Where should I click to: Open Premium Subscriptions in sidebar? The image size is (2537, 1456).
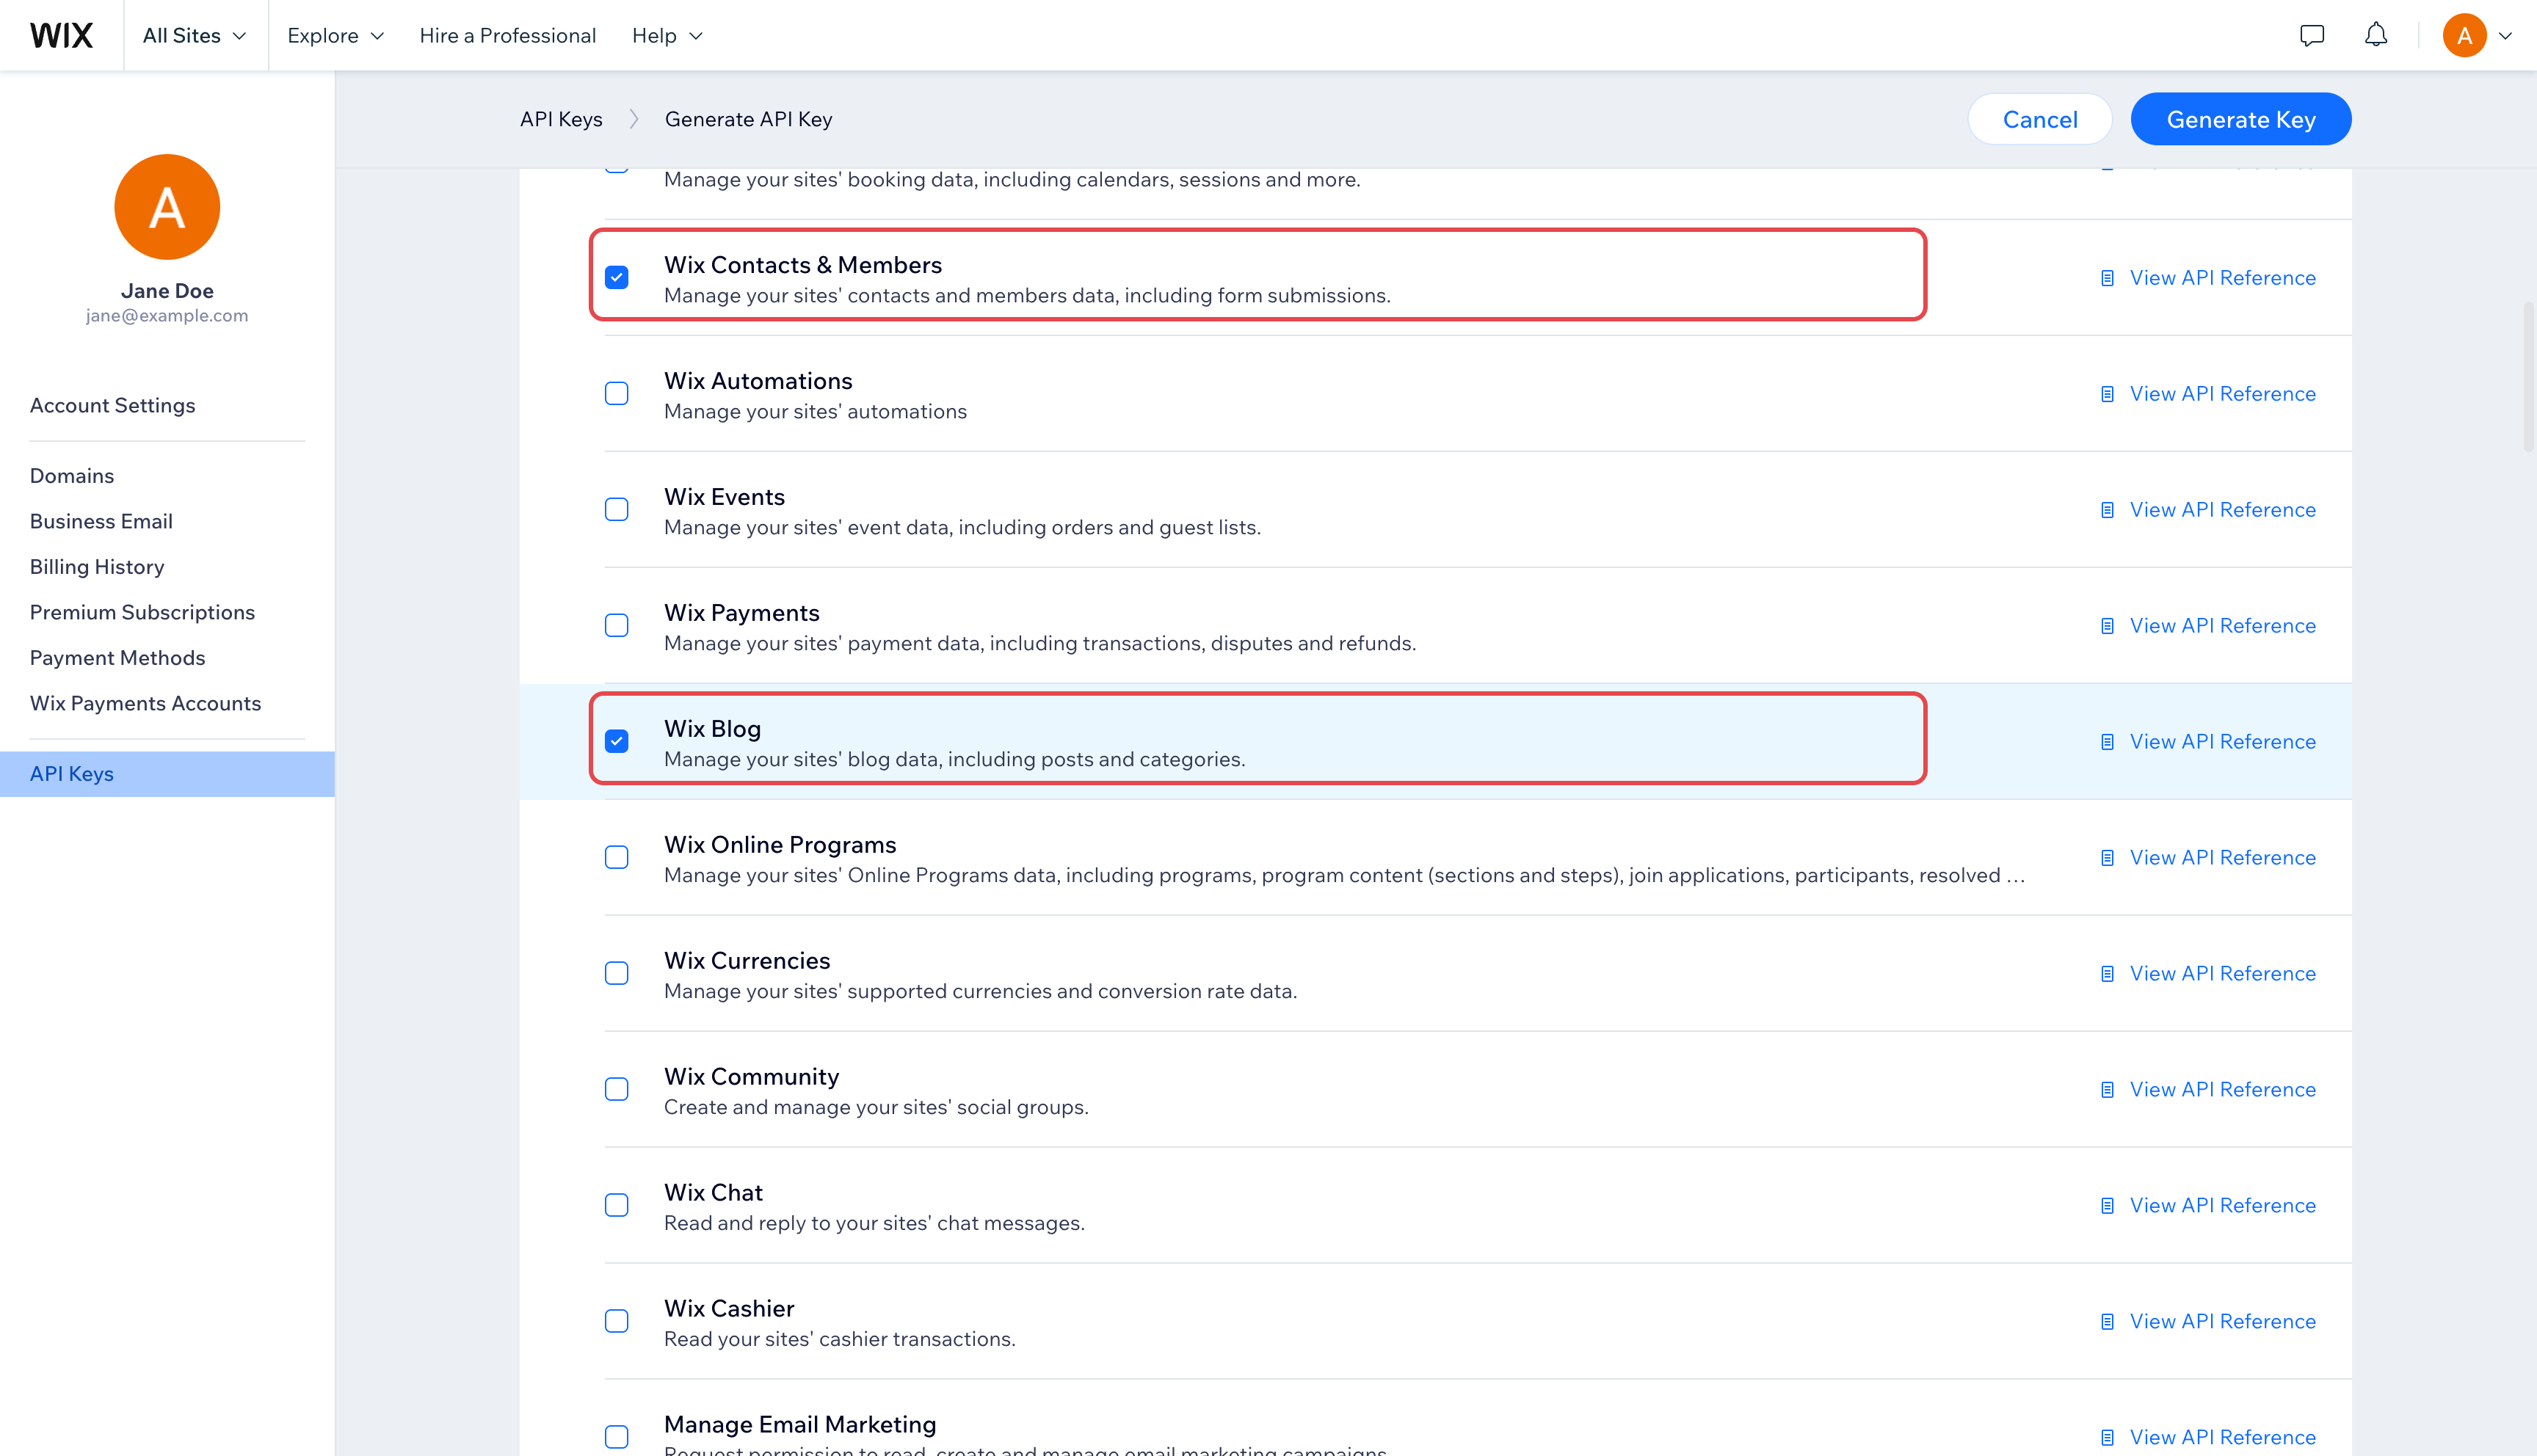click(x=142, y=612)
